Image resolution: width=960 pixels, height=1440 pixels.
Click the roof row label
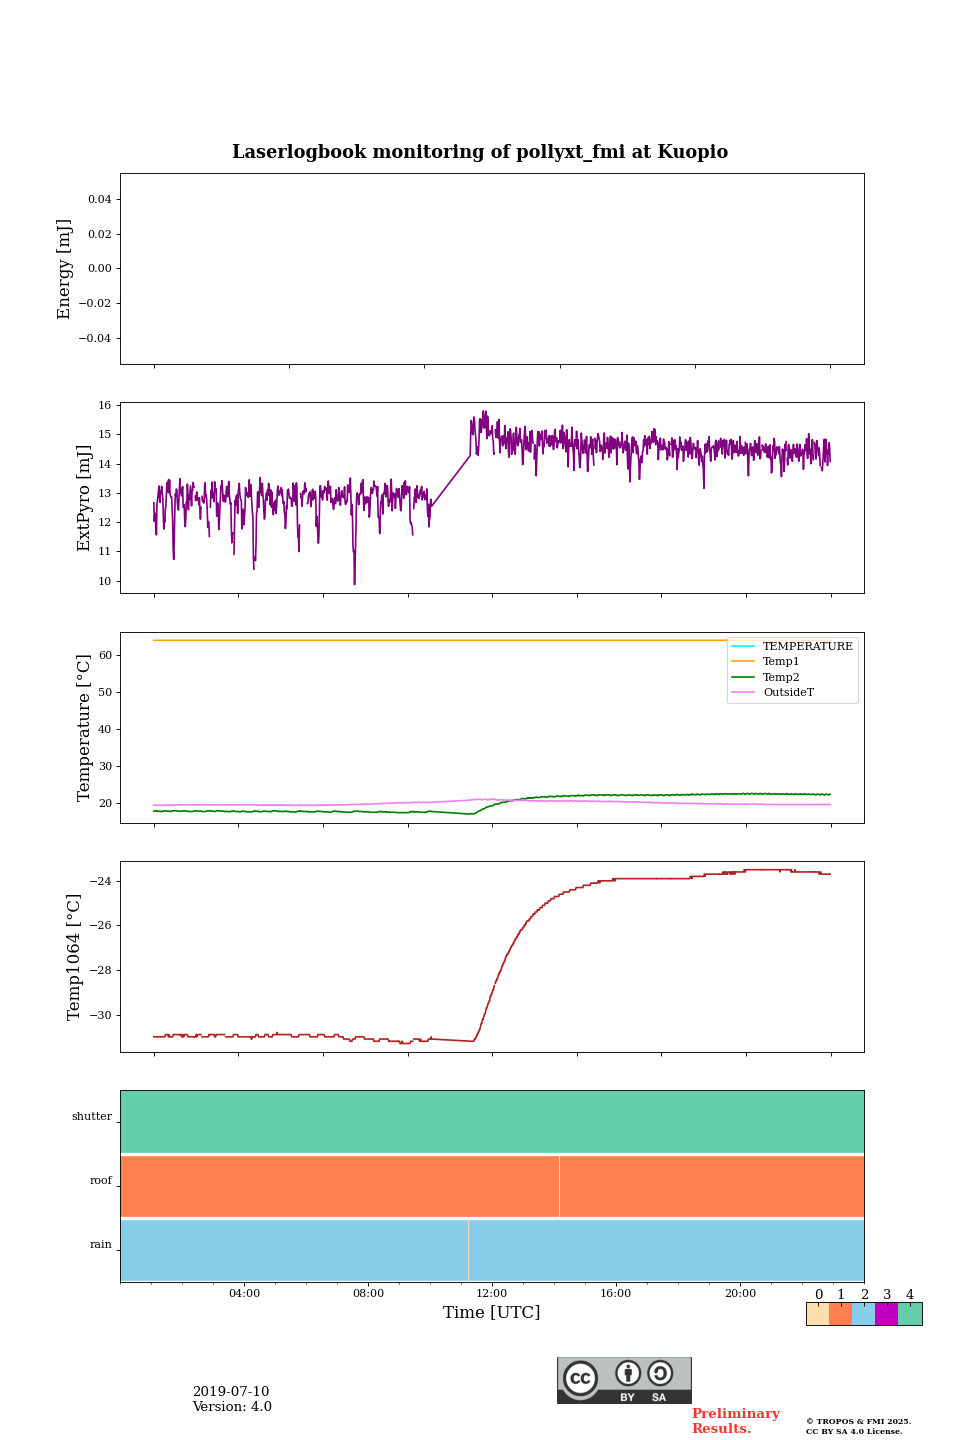click(101, 1181)
